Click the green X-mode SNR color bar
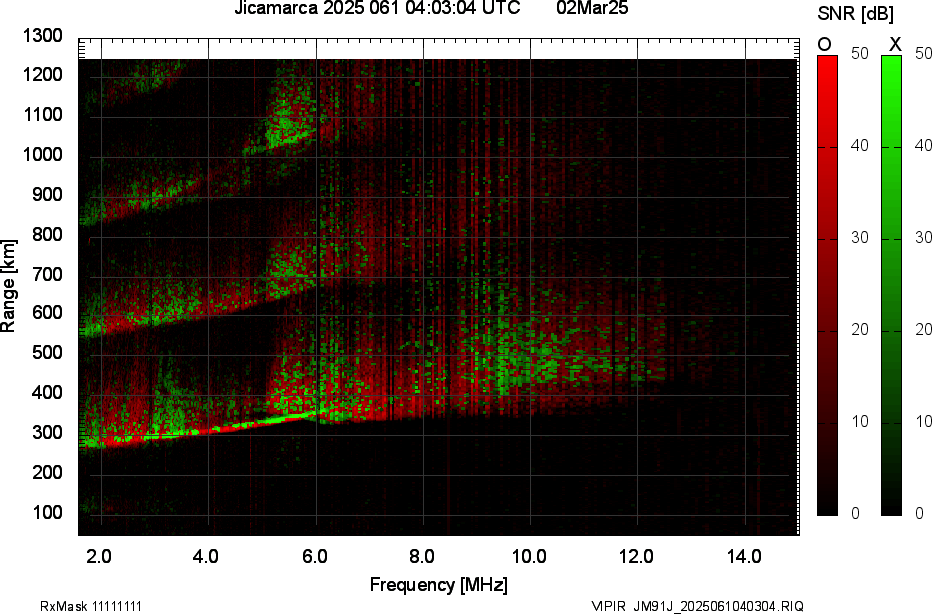The width and height of the screenshot is (932, 614). point(891,285)
